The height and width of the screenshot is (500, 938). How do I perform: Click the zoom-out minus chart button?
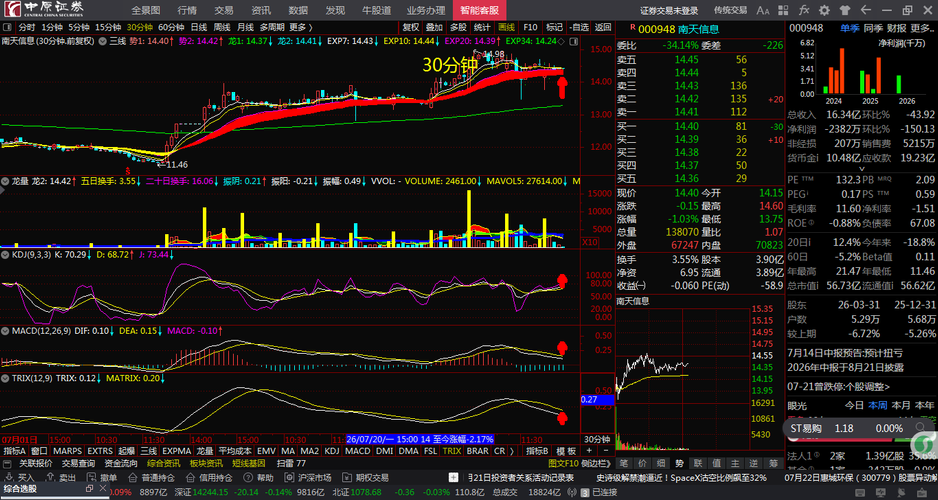605,450
